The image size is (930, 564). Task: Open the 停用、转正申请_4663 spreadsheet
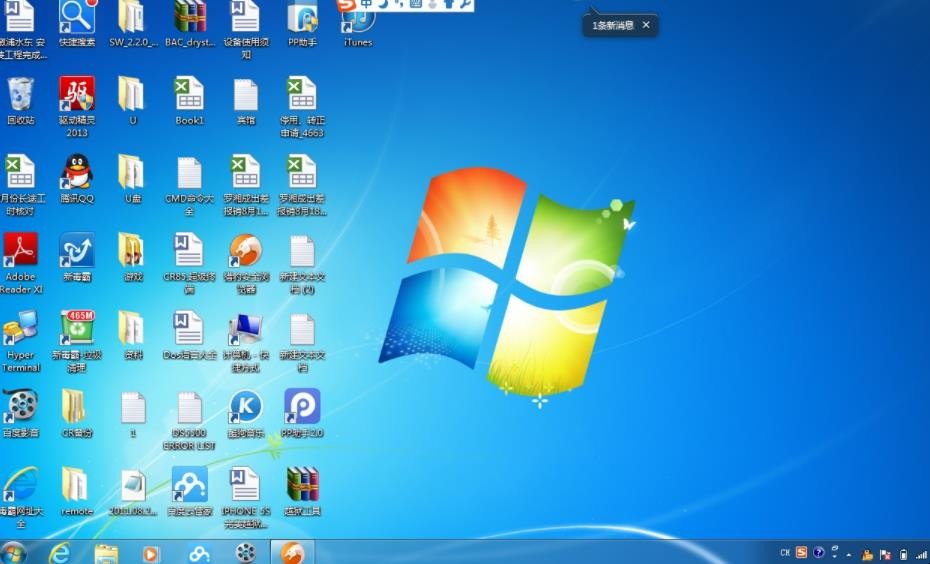point(302,107)
